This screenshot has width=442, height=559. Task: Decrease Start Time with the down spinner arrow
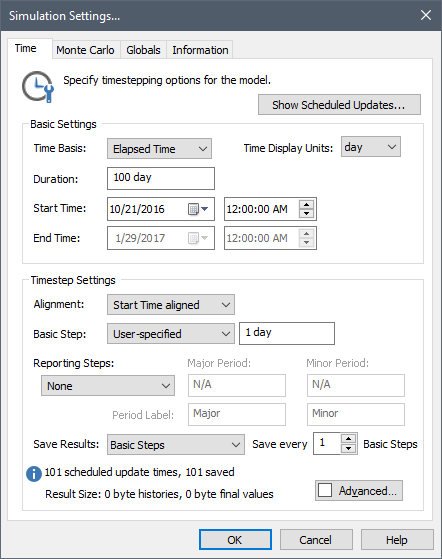[x=307, y=214]
